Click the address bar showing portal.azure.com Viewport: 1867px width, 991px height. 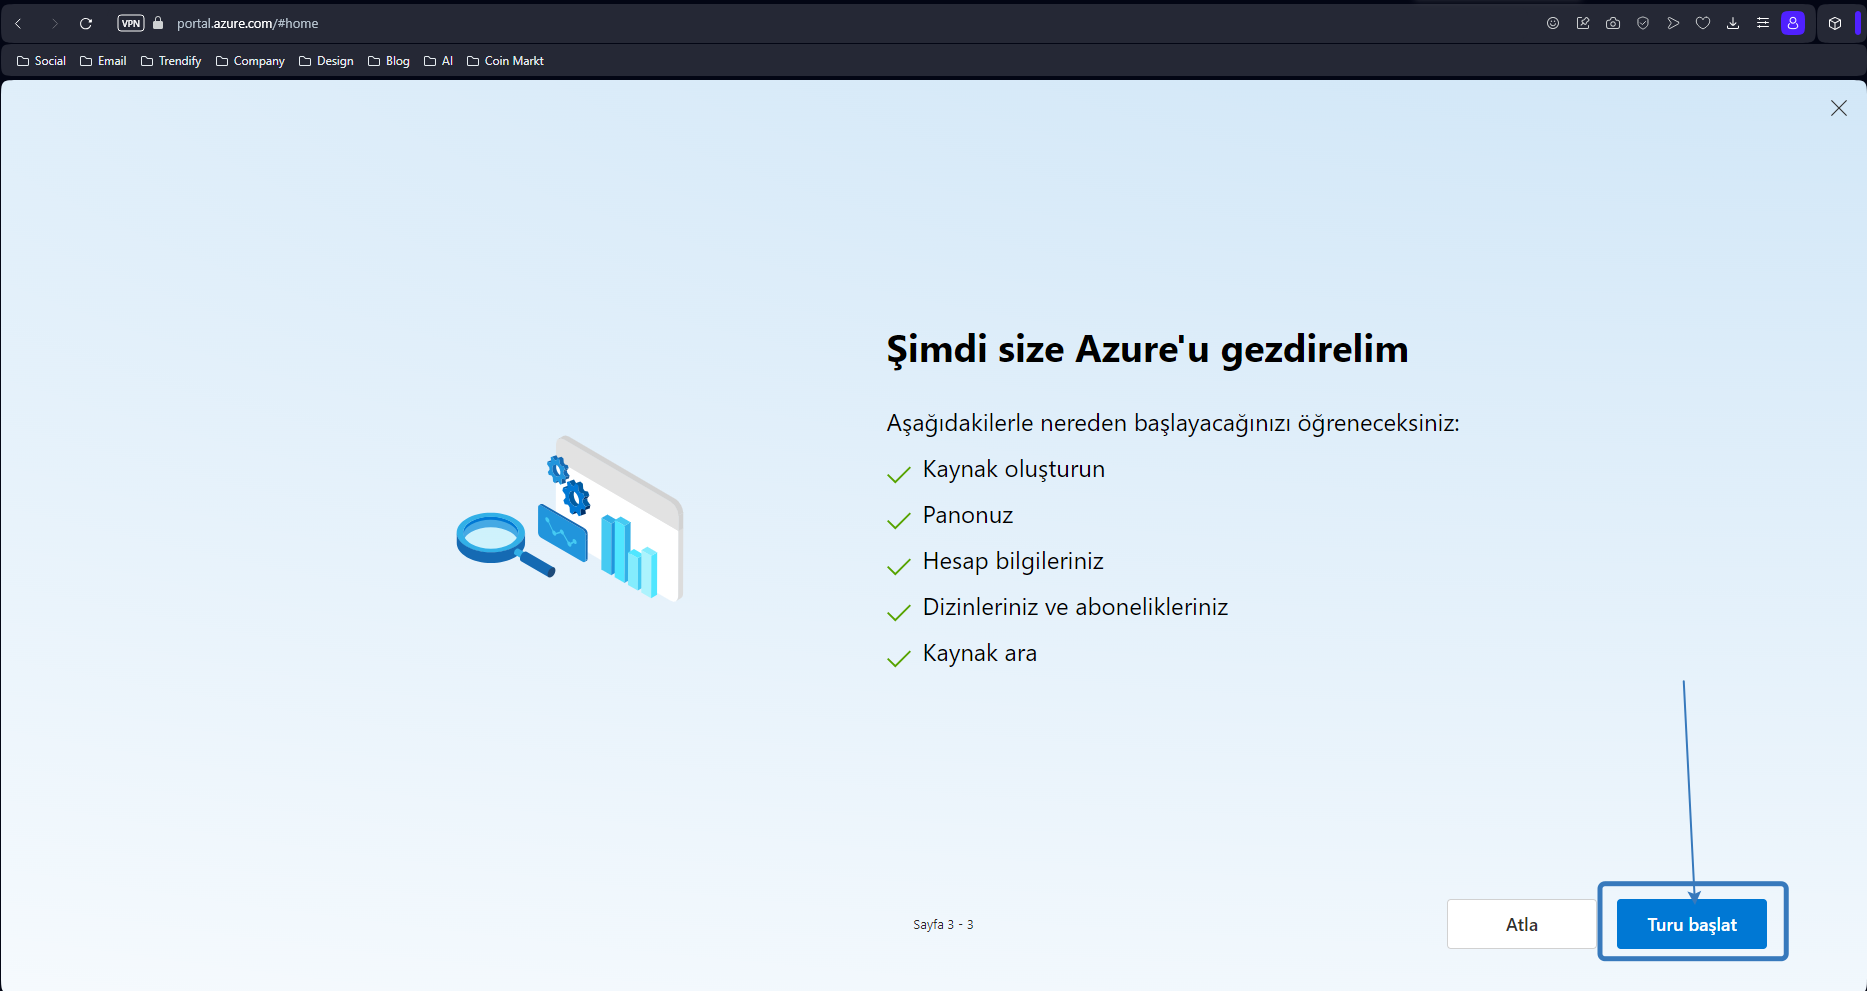(x=246, y=22)
